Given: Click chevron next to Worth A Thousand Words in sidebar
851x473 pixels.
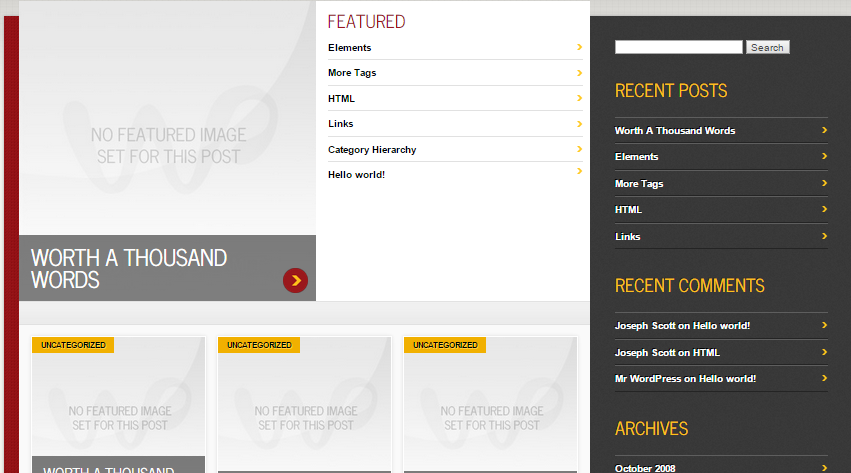Looking at the screenshot, I should 824,130.
